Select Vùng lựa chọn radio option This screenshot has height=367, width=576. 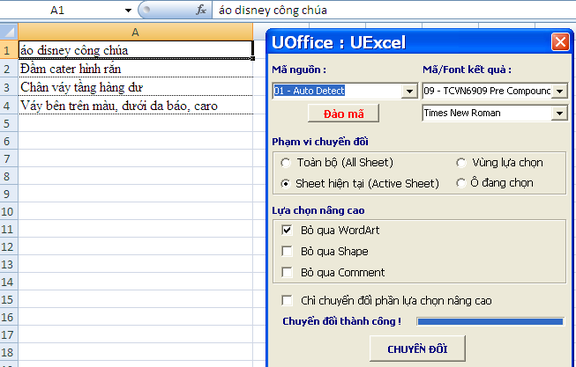click(461, 163)
